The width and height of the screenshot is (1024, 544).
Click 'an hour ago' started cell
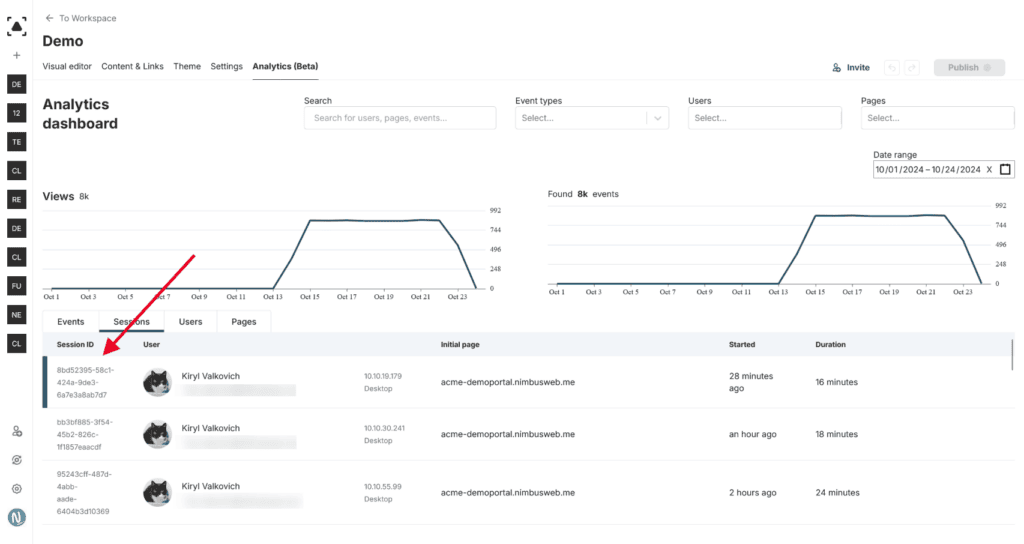[x=753, y=434]
